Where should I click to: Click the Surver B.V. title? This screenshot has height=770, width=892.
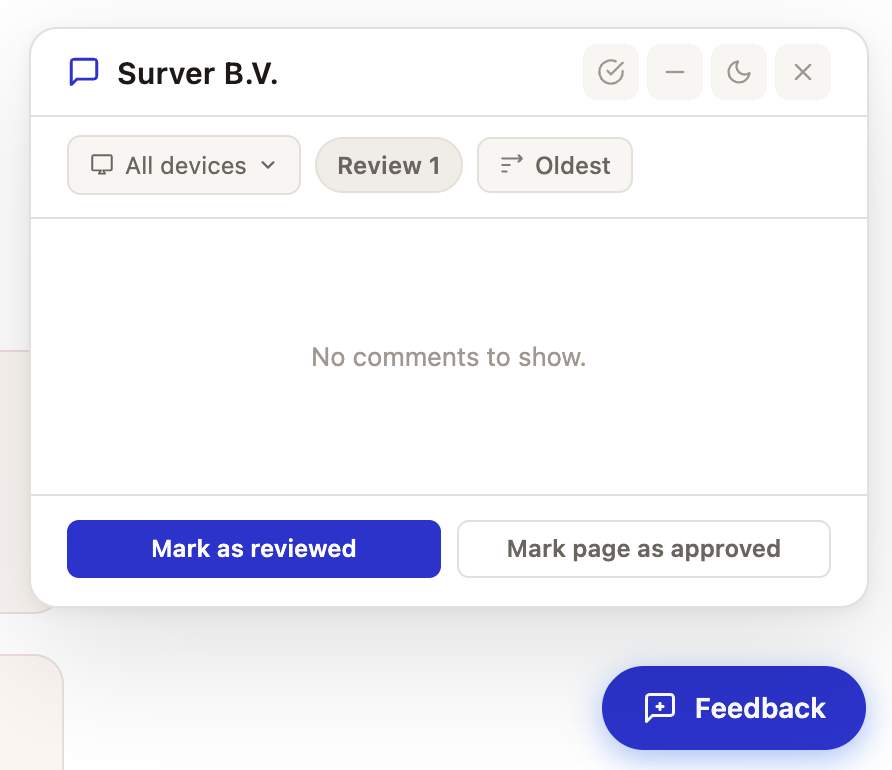pyautogui.click(x=197, y=73)
